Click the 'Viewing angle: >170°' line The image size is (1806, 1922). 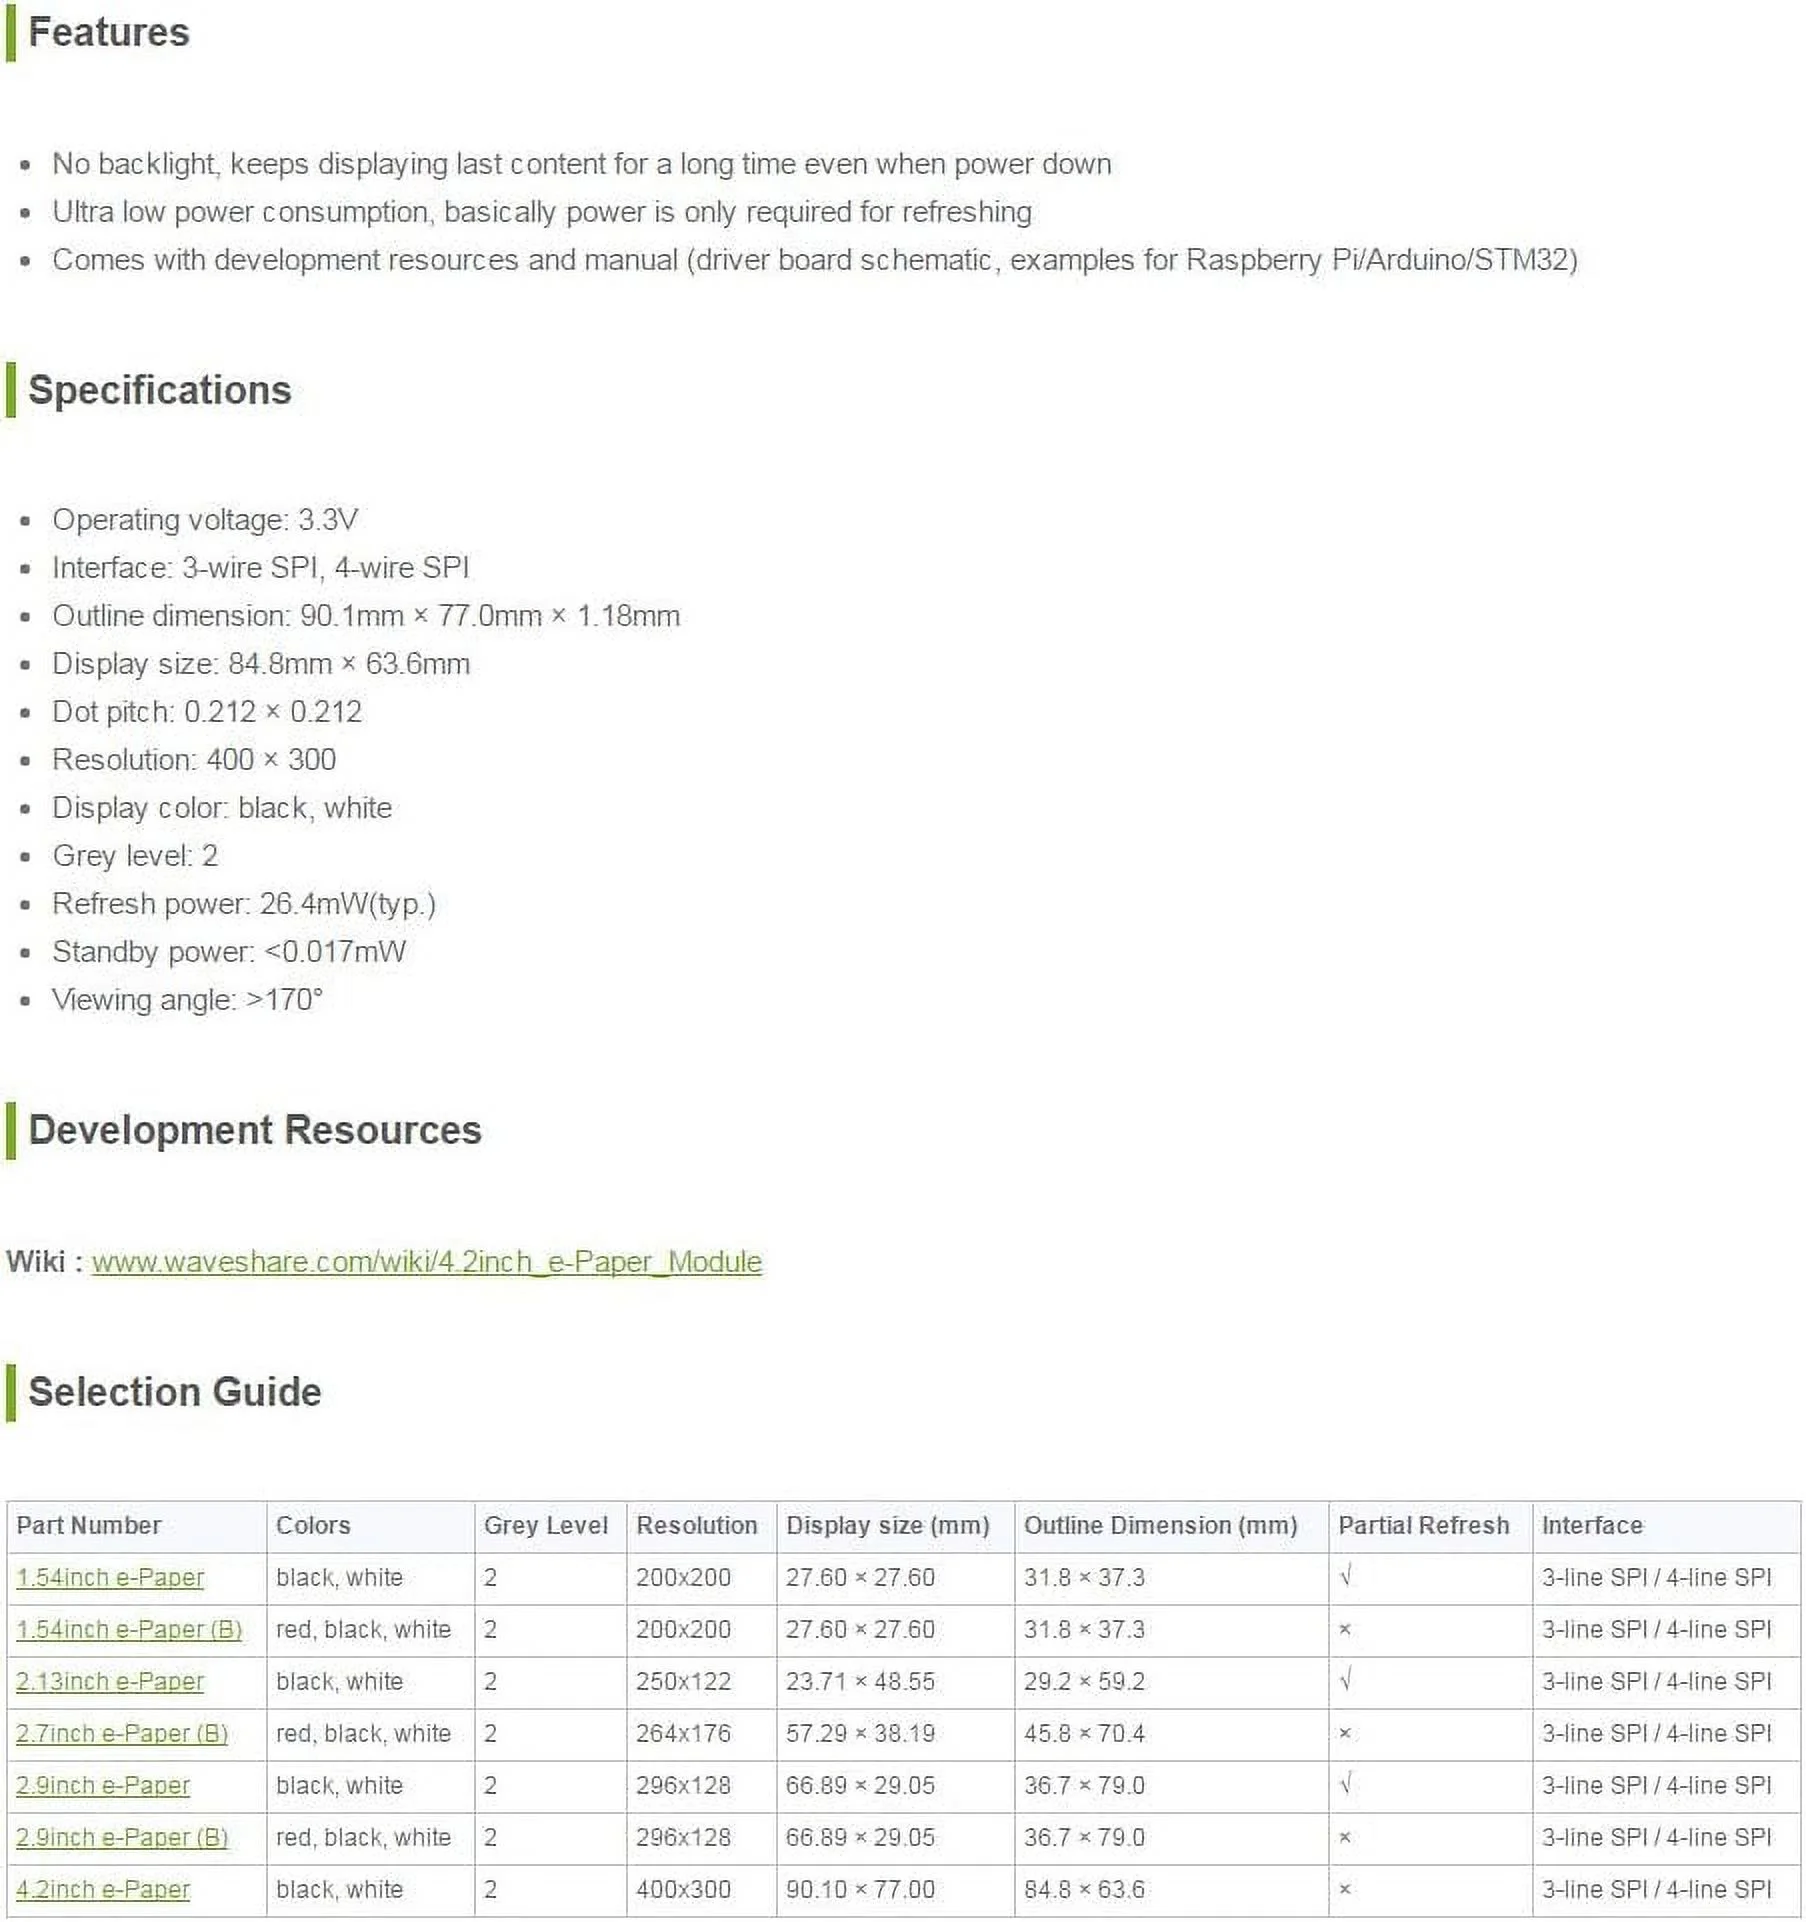tap(188, 1000)
